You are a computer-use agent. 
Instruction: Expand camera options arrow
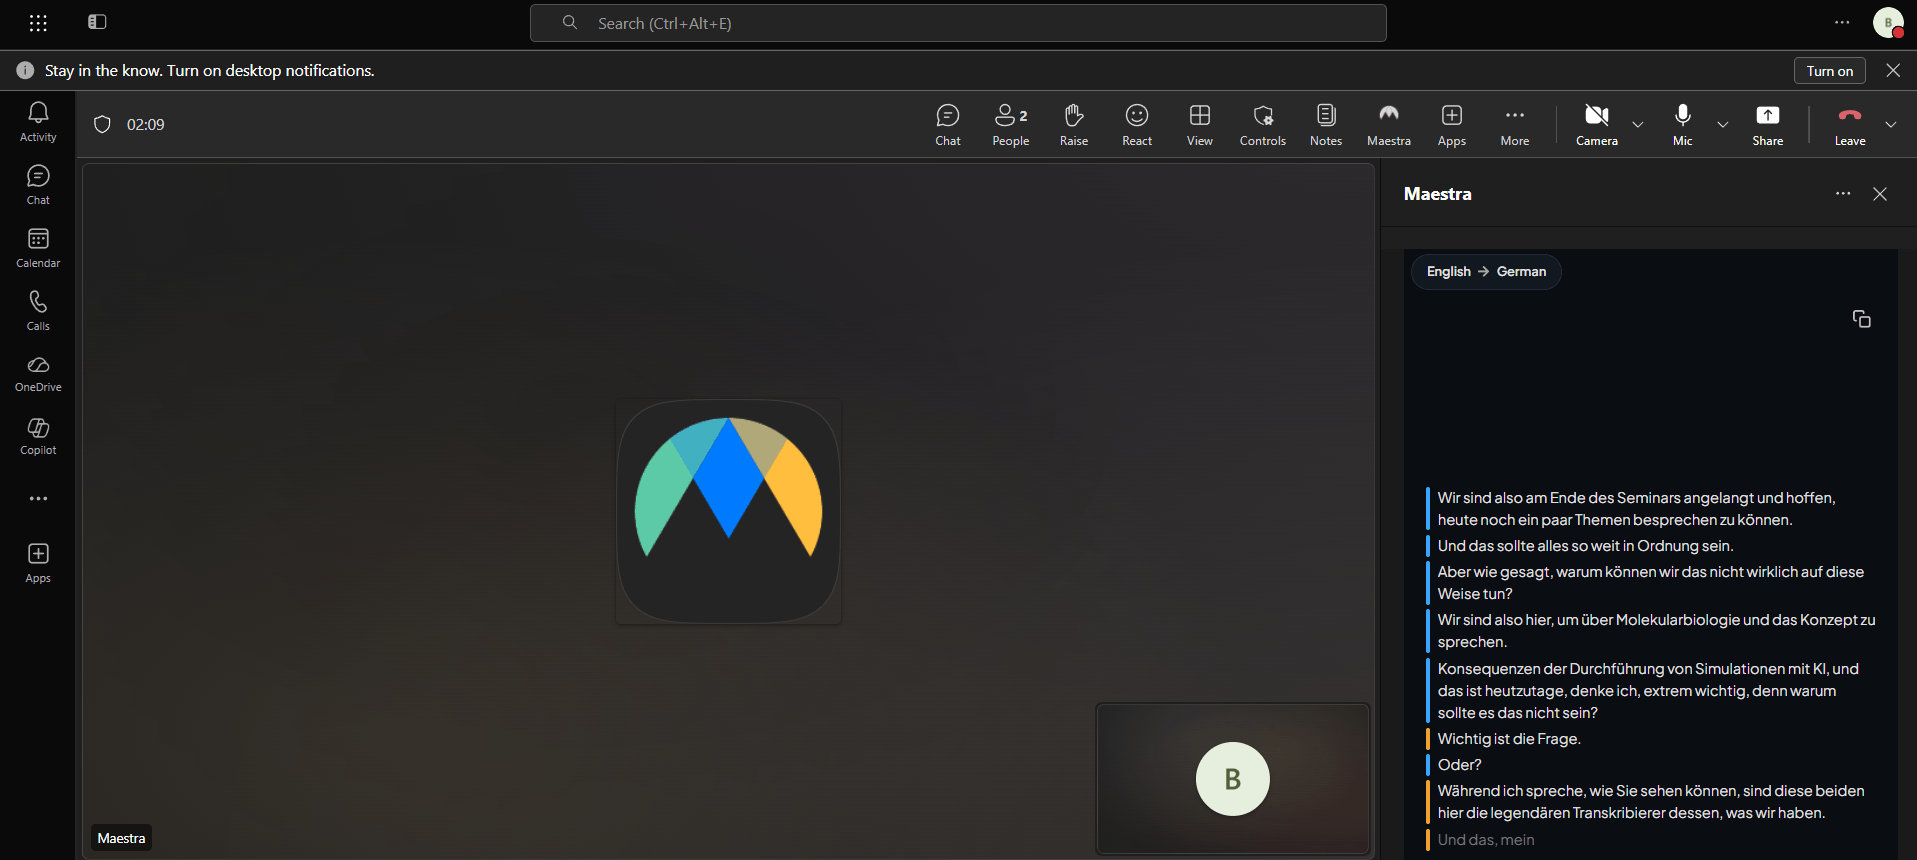pyautogui.click(x=1638, y=125)
